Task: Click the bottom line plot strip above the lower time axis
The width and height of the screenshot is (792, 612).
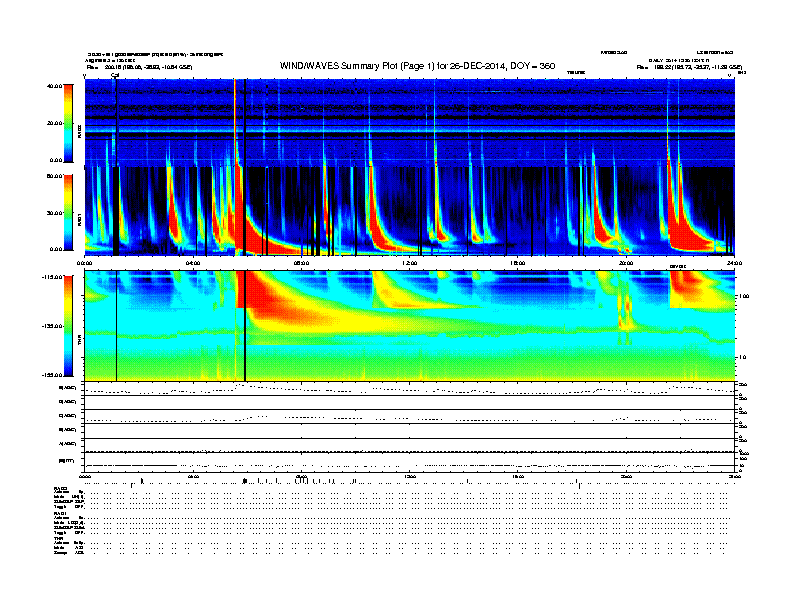Action: pyautogui.click(x=409, y=462)
